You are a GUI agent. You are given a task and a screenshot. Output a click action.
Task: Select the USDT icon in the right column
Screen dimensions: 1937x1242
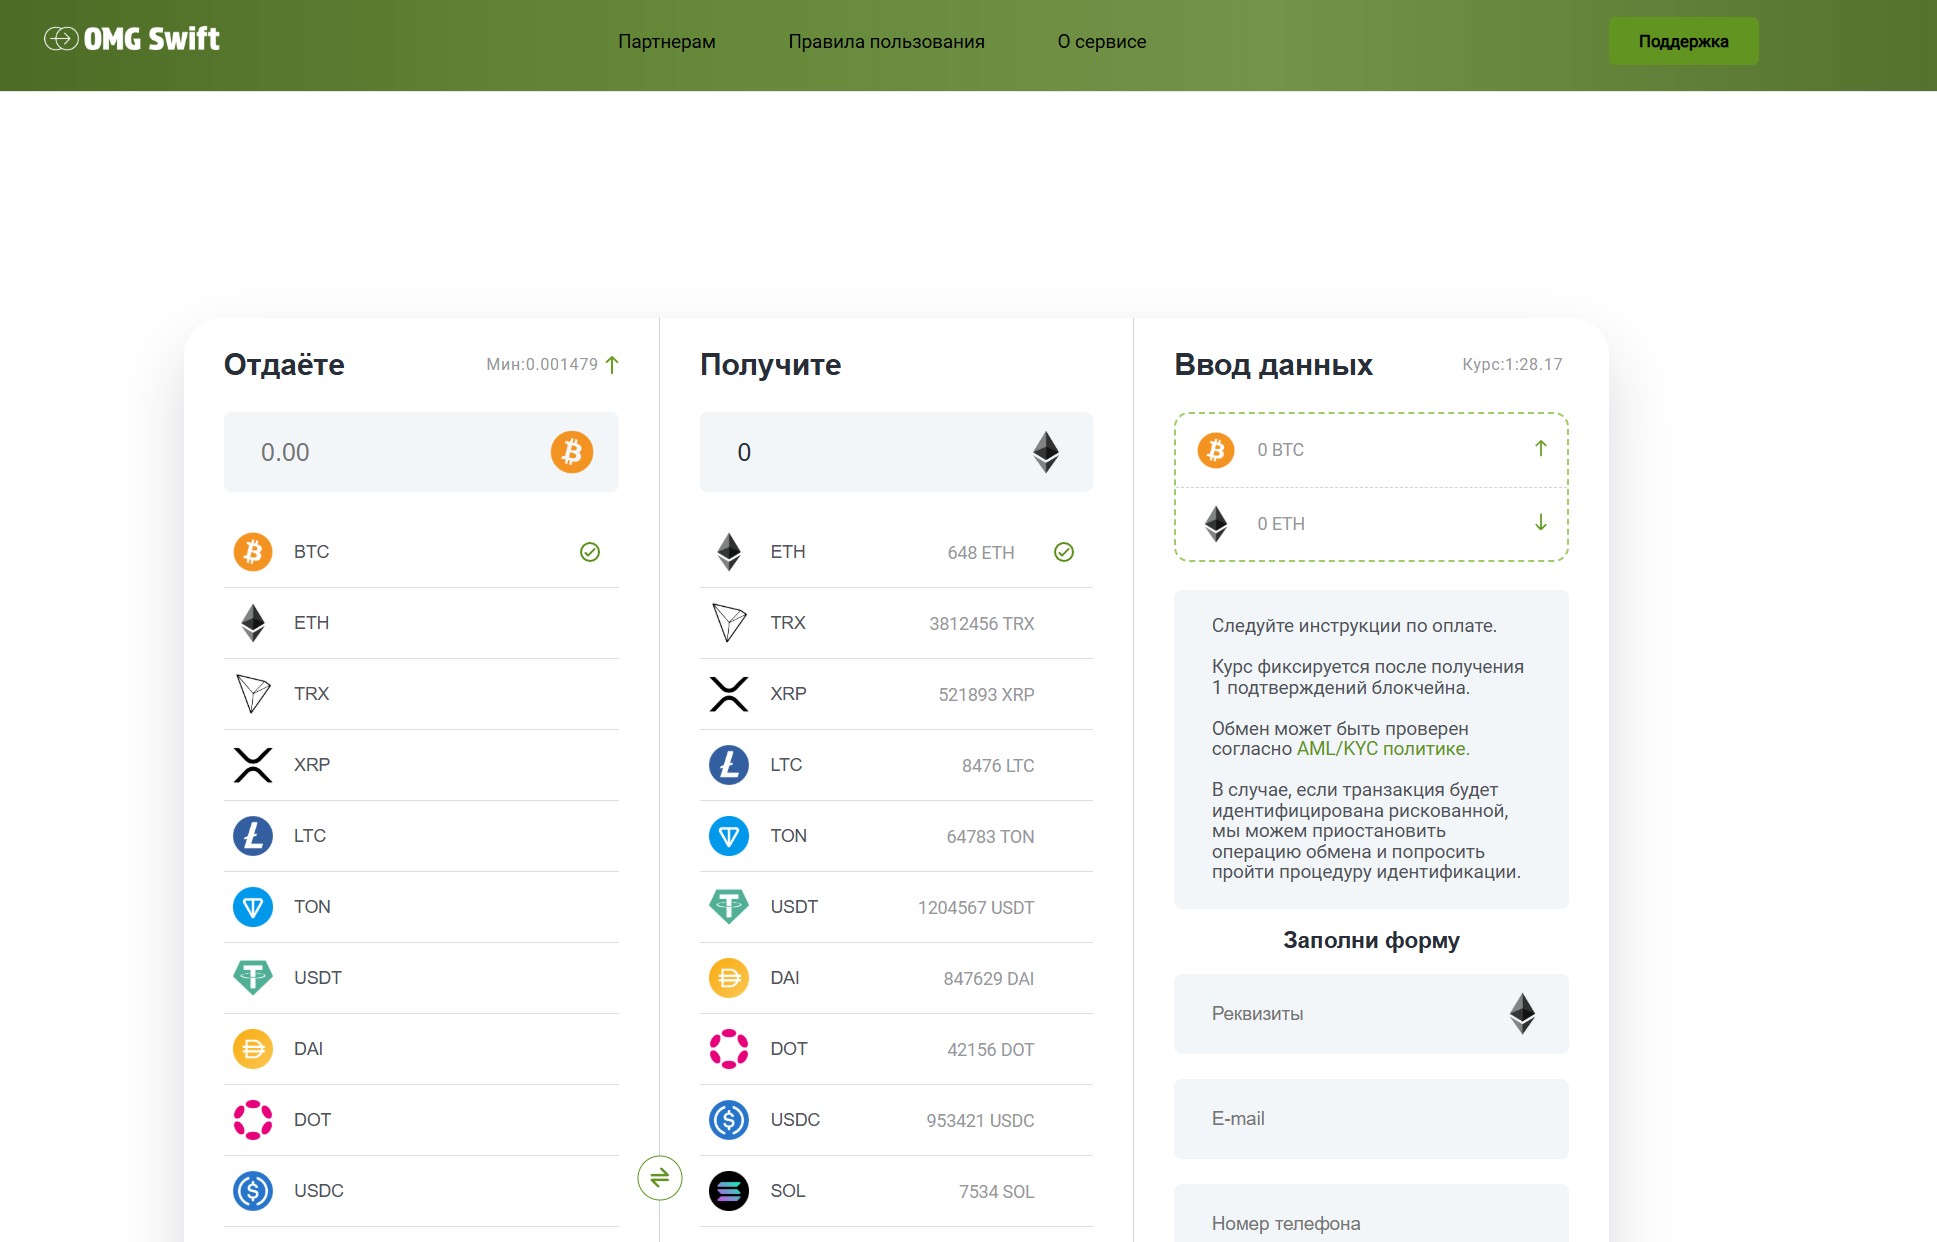coord(729,906)
